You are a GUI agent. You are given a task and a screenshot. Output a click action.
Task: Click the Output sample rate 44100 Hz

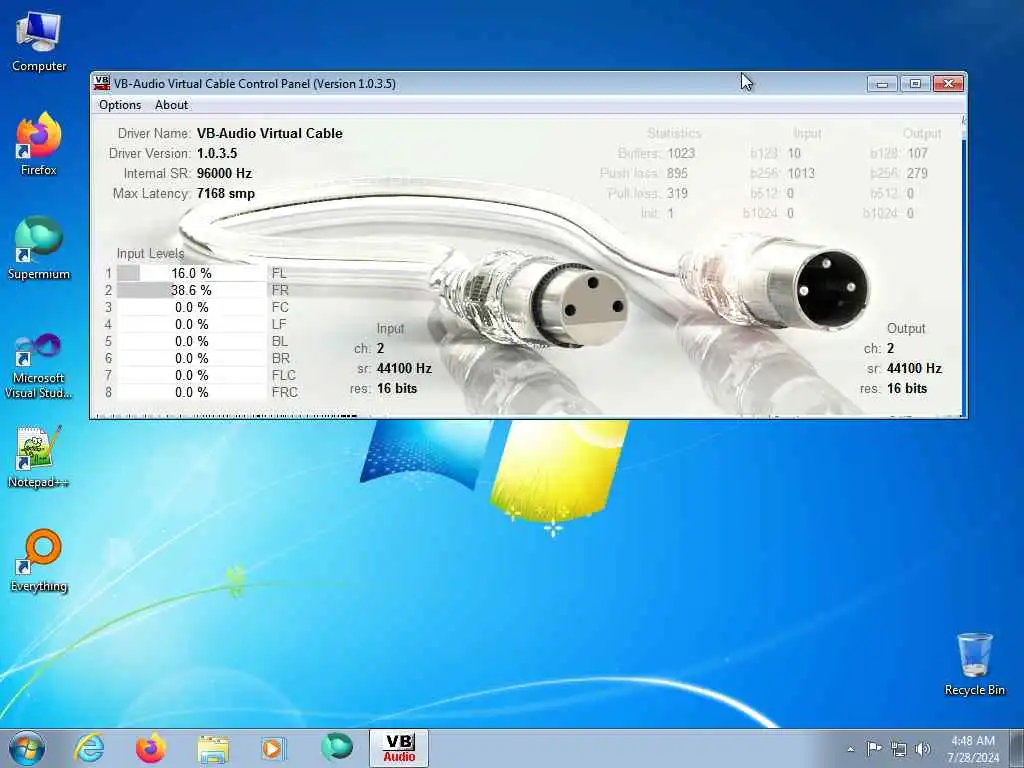tap(914, 368)
